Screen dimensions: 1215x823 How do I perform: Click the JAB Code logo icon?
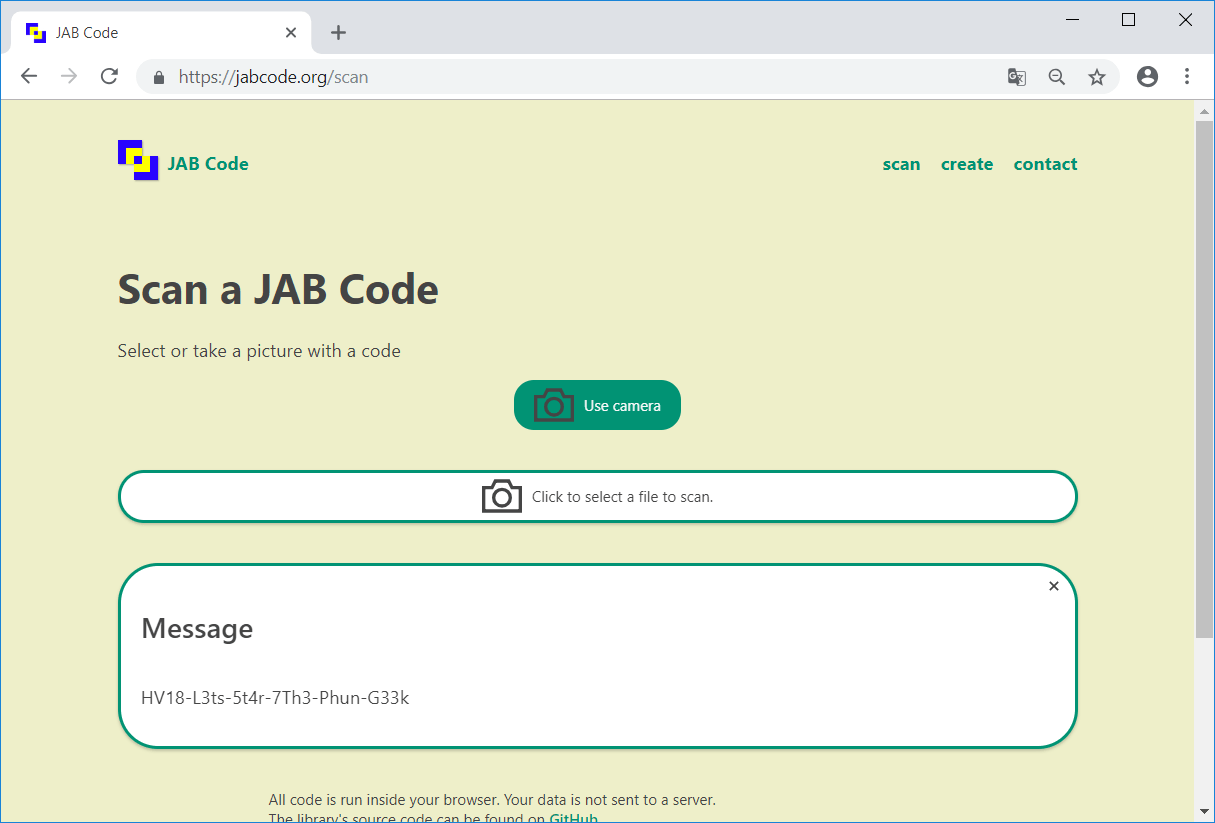137,160
